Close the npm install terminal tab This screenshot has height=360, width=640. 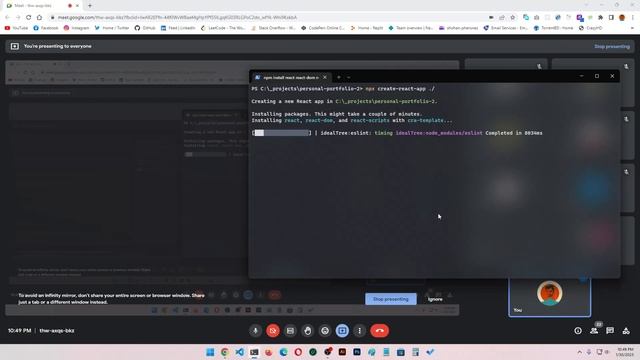(x=325, y=77)
